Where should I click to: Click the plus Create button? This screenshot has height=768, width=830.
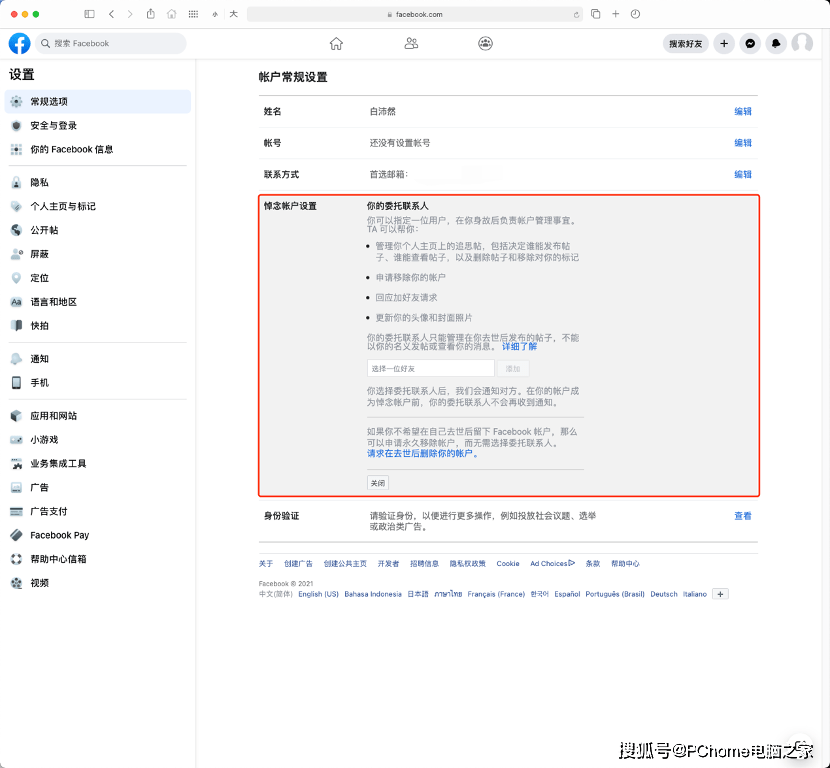tap(724, 43)
